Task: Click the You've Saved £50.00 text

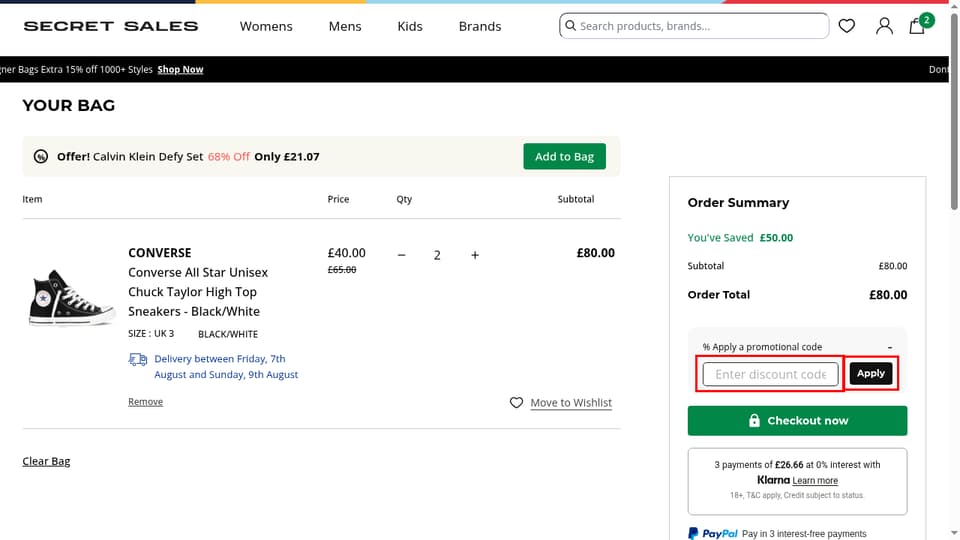Action: click(x=740, y=238)
